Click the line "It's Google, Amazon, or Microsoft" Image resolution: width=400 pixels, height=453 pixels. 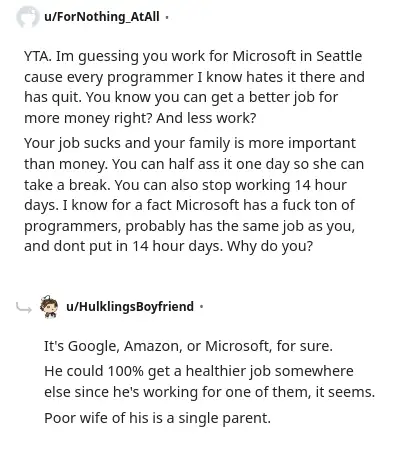[x=188, y=346]
